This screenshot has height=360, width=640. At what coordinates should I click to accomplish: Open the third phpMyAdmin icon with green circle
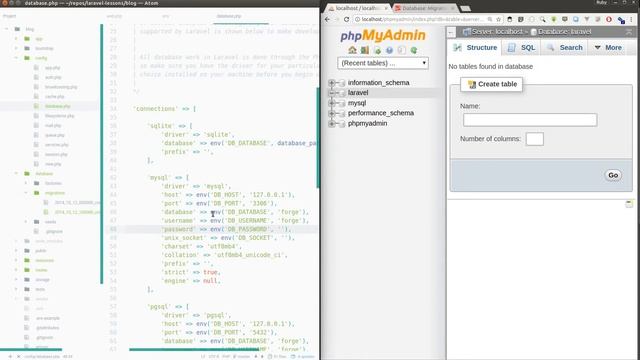[377, 50]
